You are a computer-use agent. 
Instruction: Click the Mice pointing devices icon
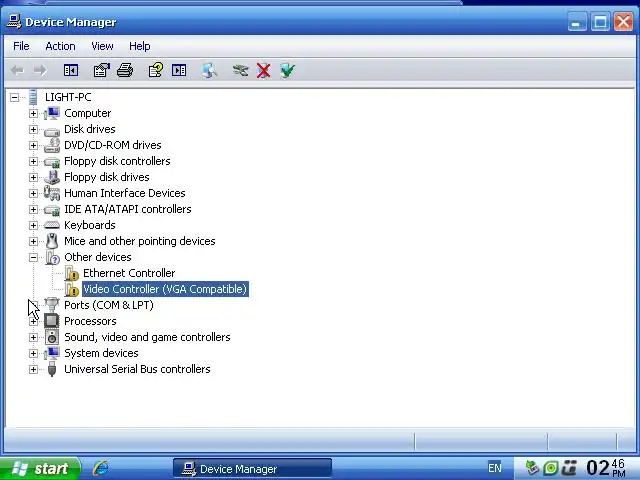pyautogui.click(x=52, y=241)
